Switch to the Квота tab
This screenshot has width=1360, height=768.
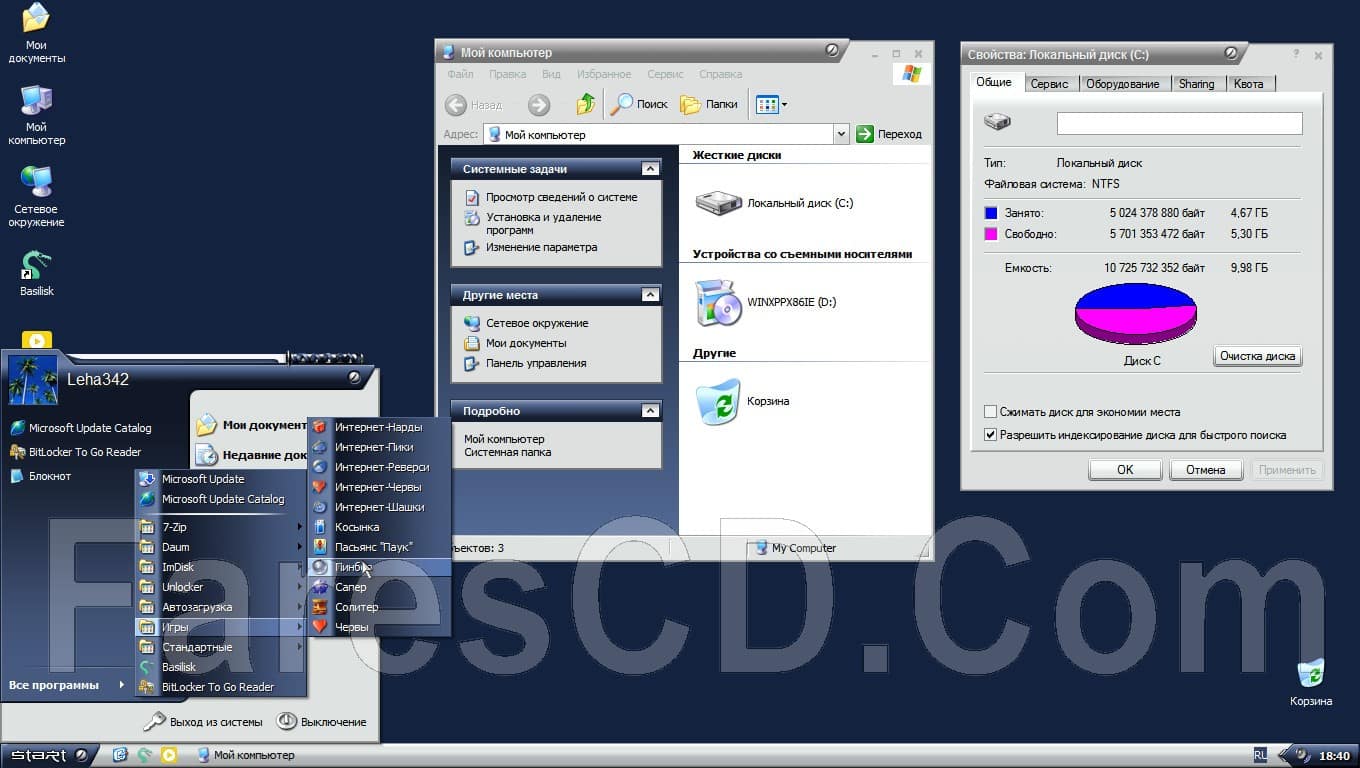click(x=1248, y=84)
